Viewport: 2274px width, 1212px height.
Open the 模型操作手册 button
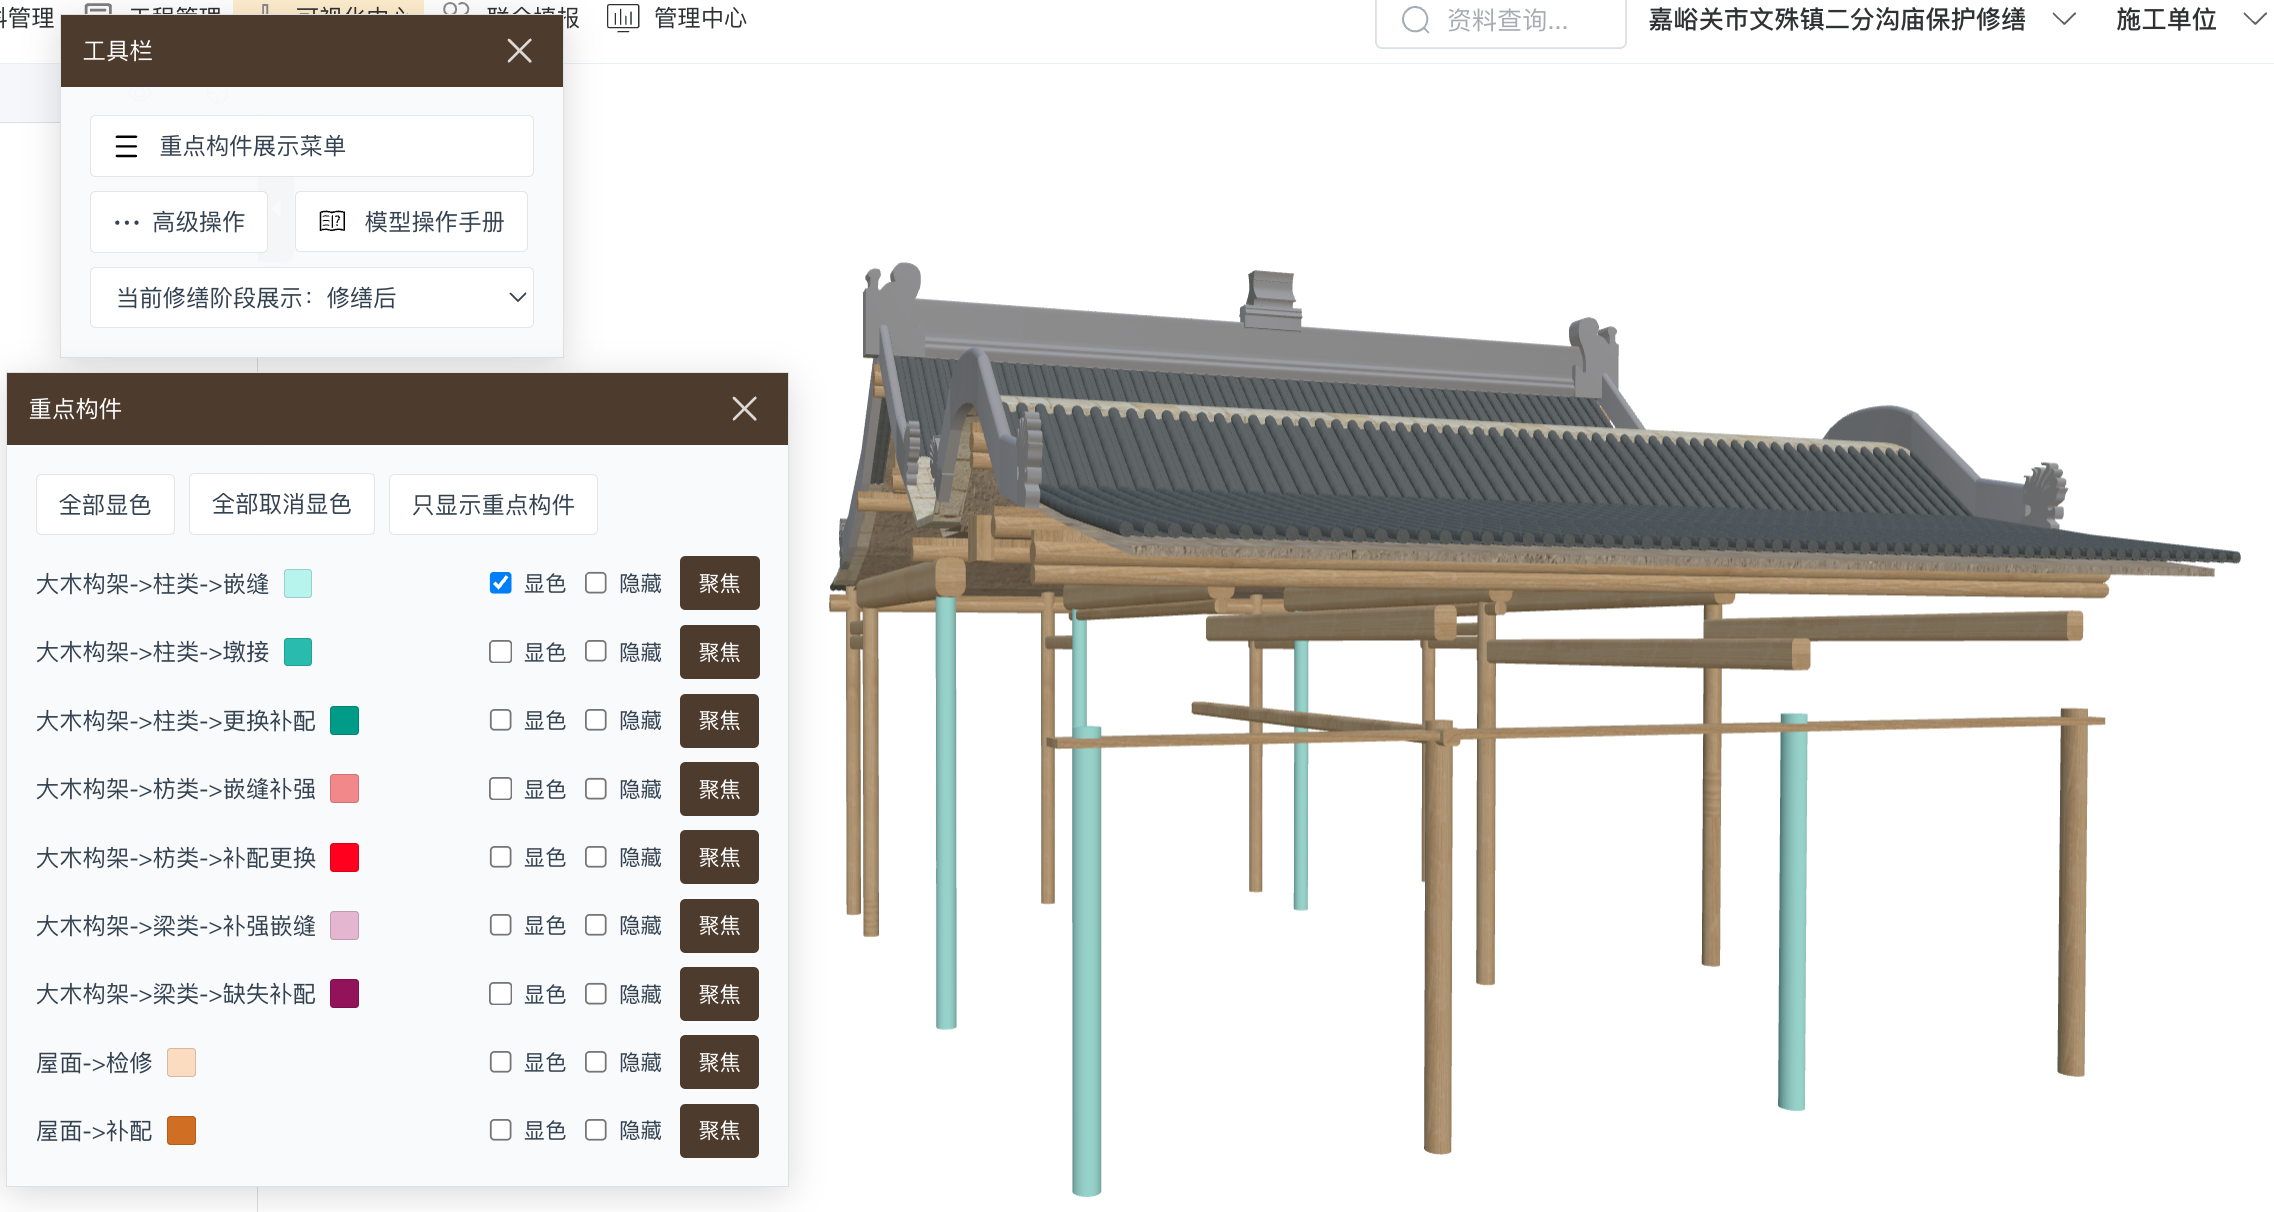pos(411,222)
